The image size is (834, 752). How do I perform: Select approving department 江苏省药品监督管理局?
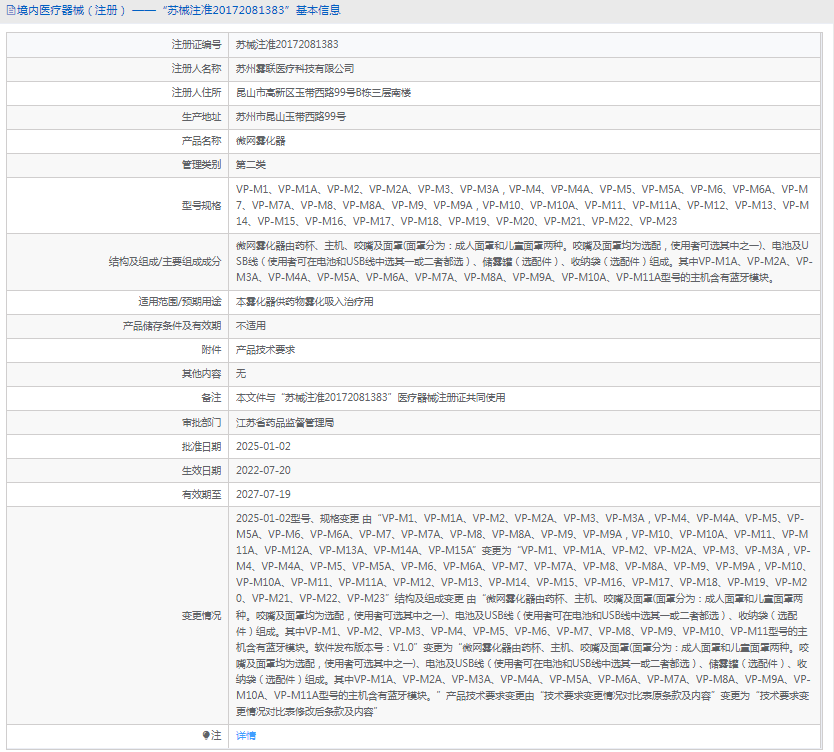pos(285,422)
